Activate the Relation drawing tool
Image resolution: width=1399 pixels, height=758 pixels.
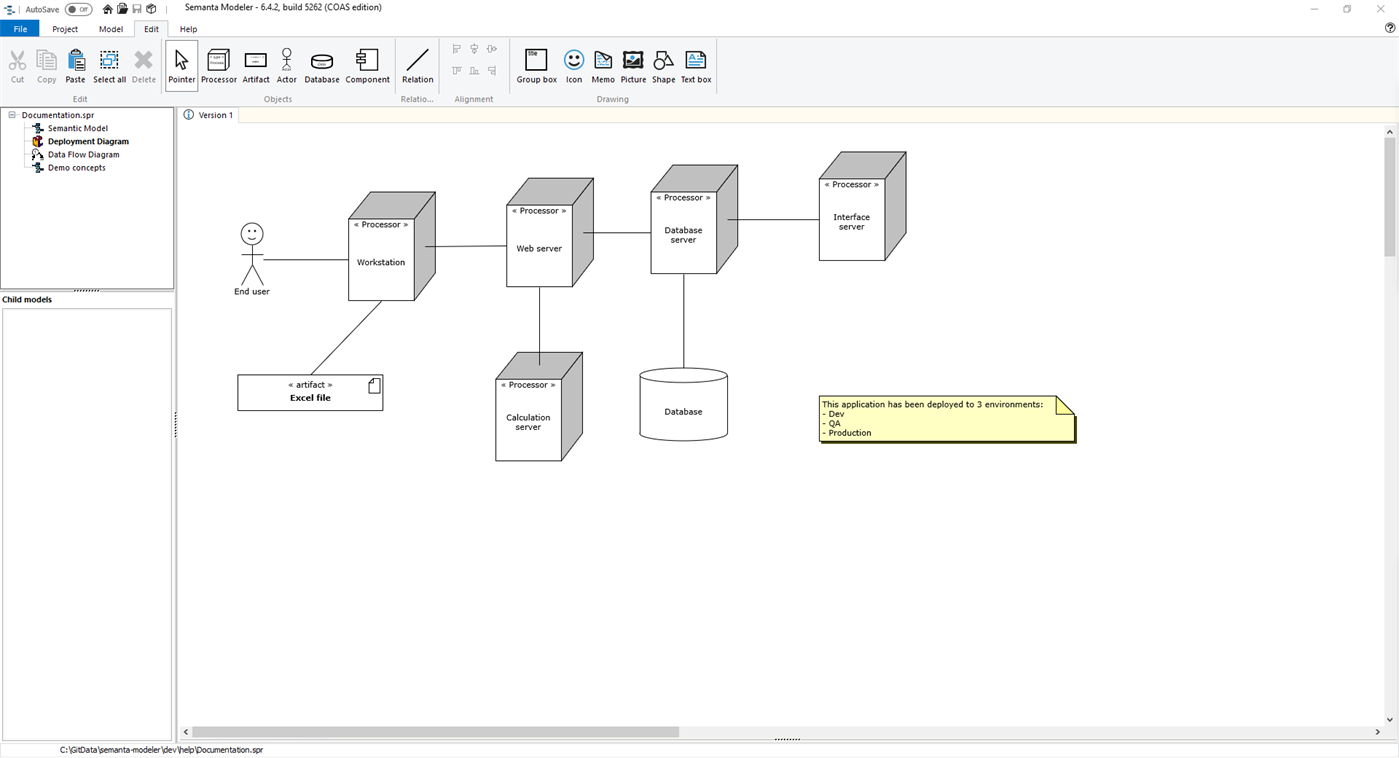click(x=417, y=63)
